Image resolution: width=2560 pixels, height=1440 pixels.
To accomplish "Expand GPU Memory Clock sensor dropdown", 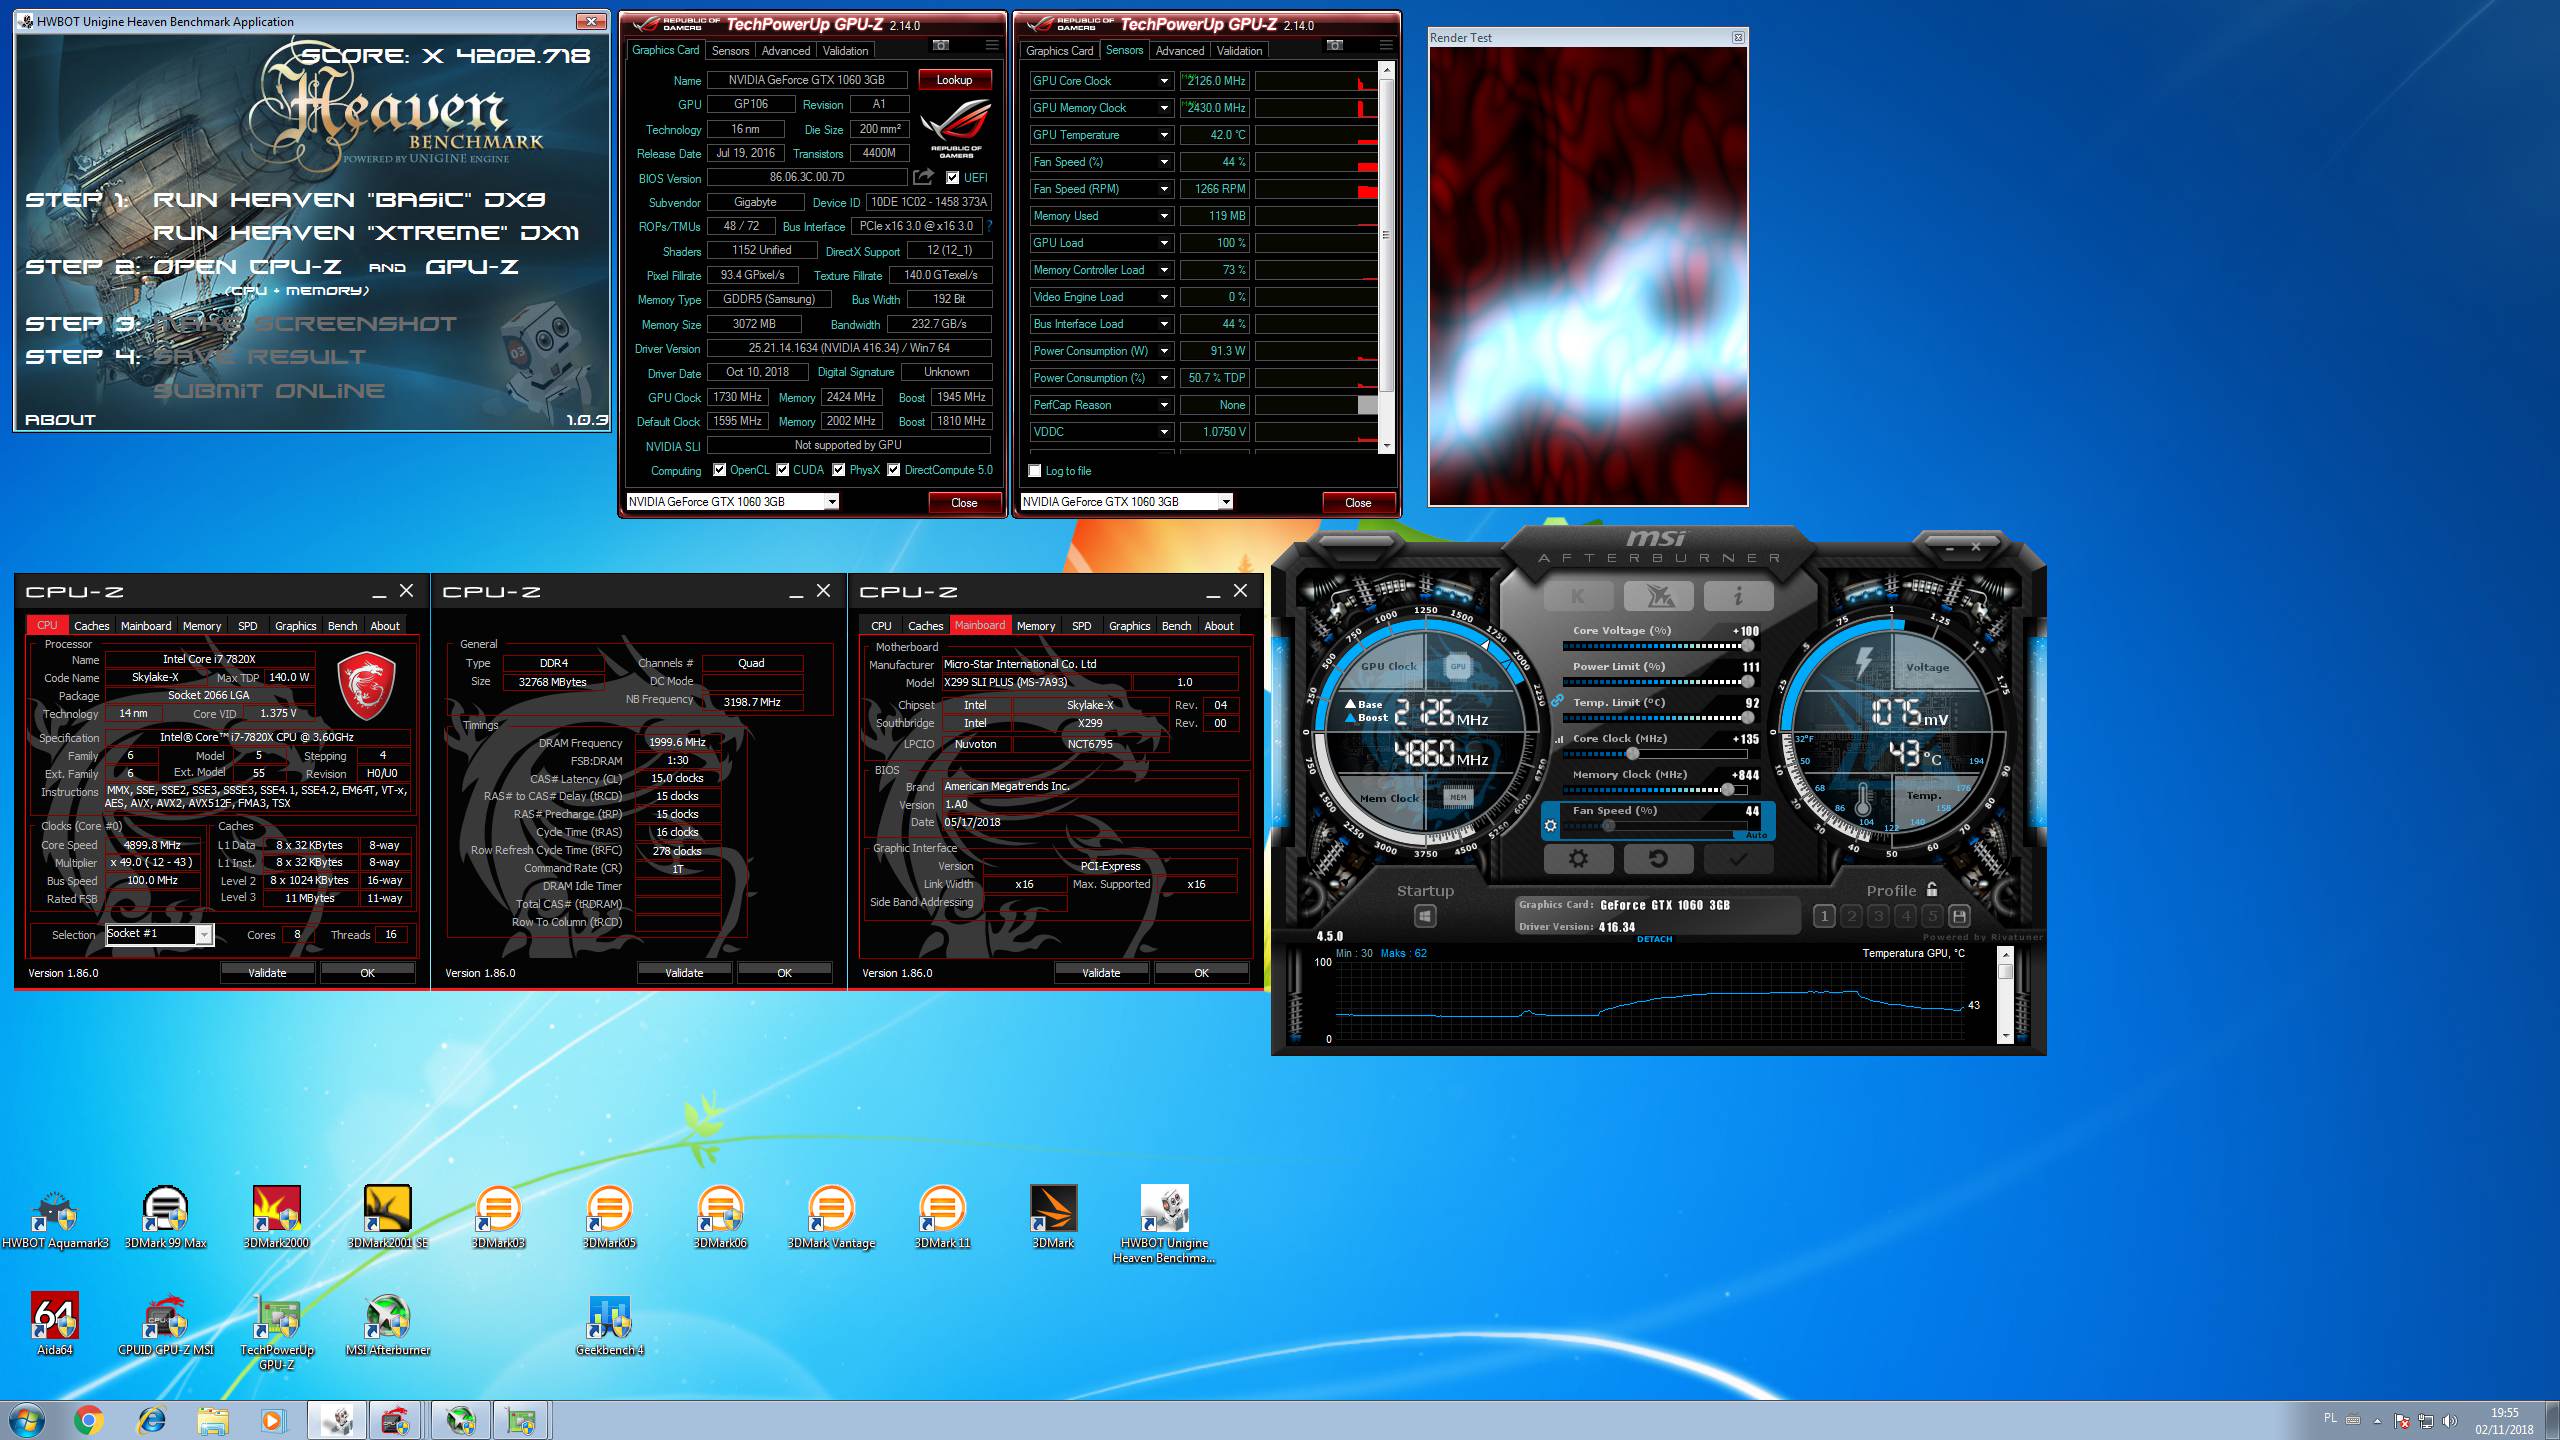I will [x=1164, y=108].
